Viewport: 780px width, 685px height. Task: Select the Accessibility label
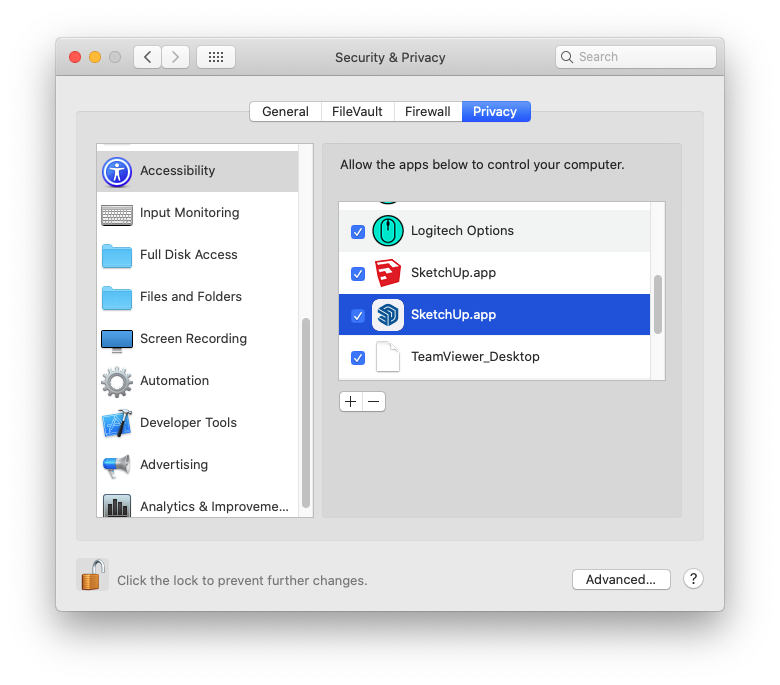pyautogui.click(x=178, y=171)
